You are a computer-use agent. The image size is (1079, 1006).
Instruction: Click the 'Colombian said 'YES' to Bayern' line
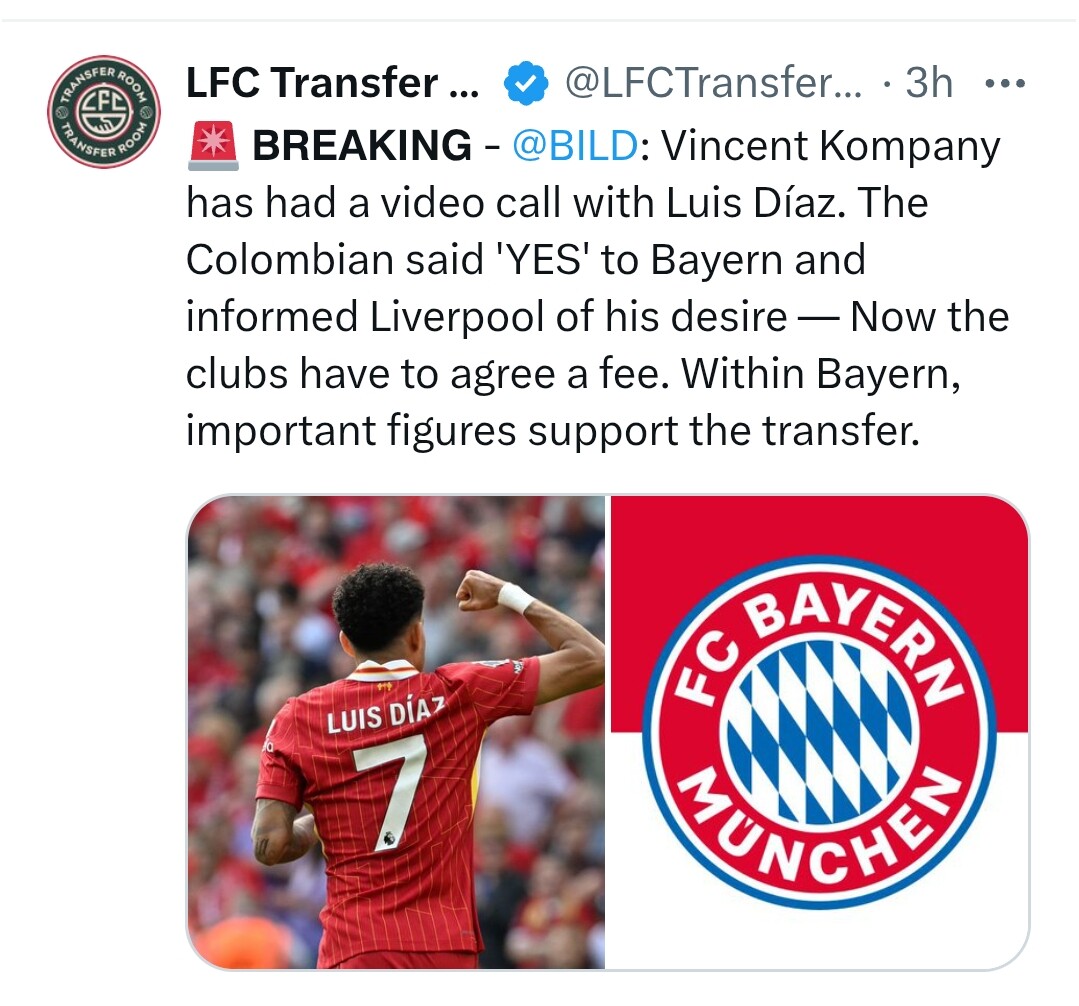click(x=526, y=260)
